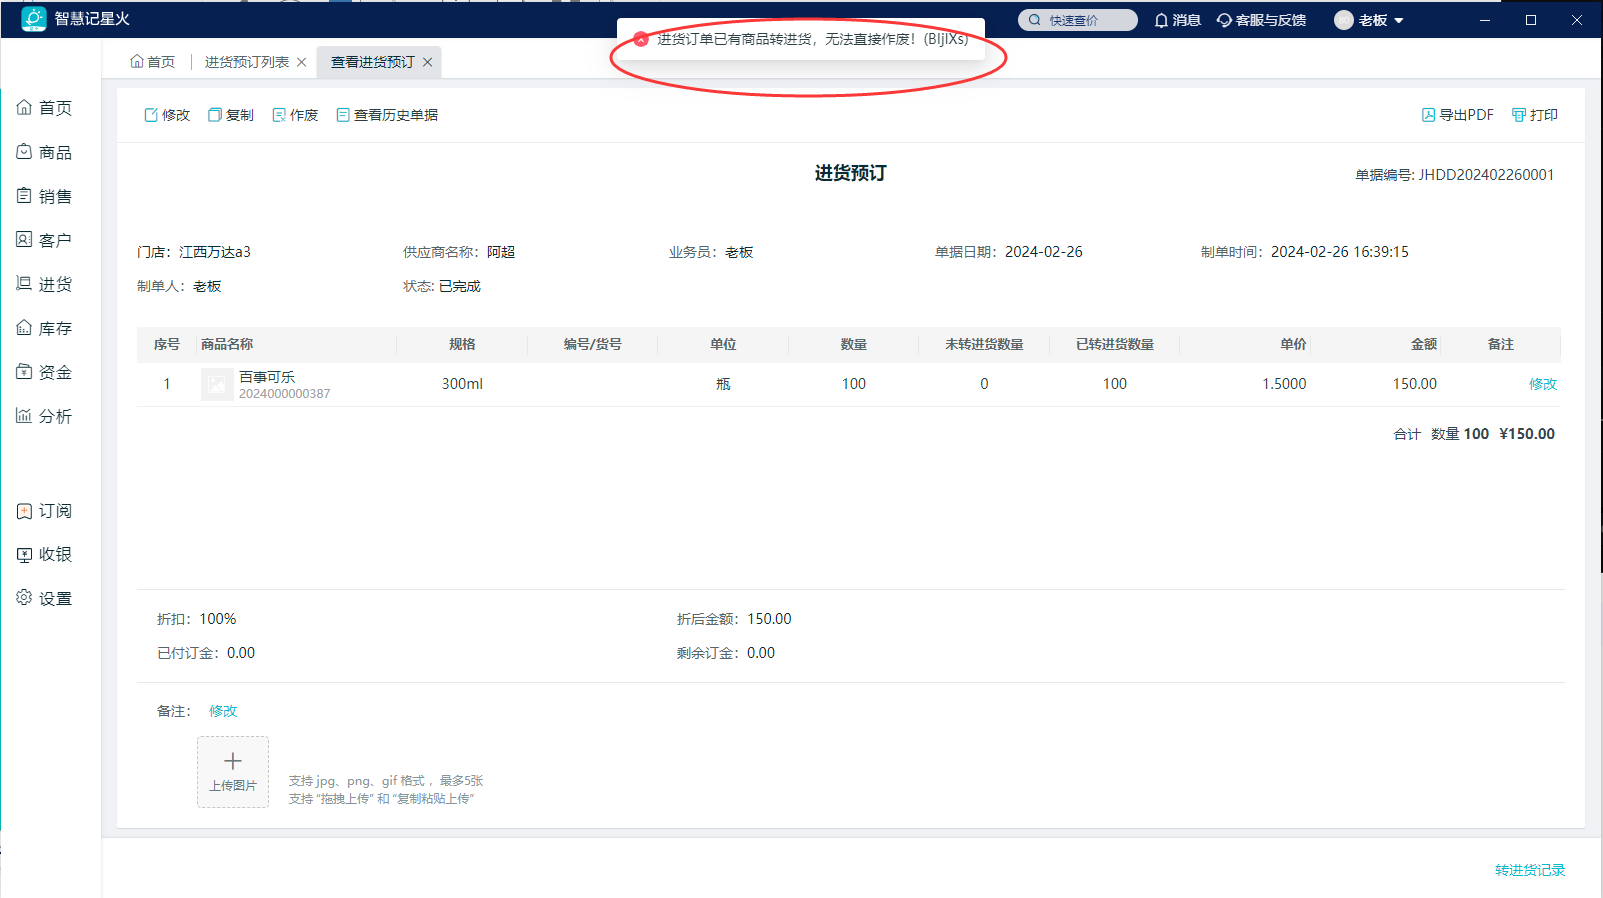Click 修改 link next to 备注 below

click(x=223, y=711)
